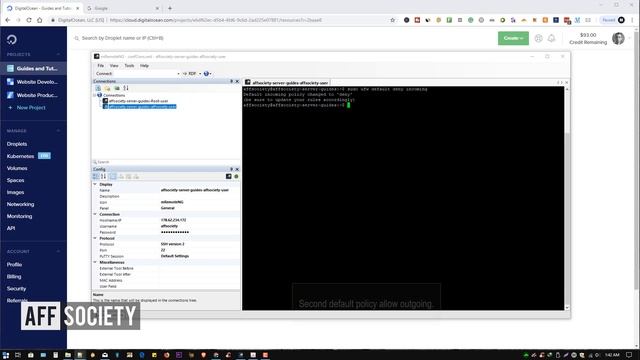640x360 pixels.
Task: Open the File menu in mRemoteNG
Action: (x=100, y=66)
